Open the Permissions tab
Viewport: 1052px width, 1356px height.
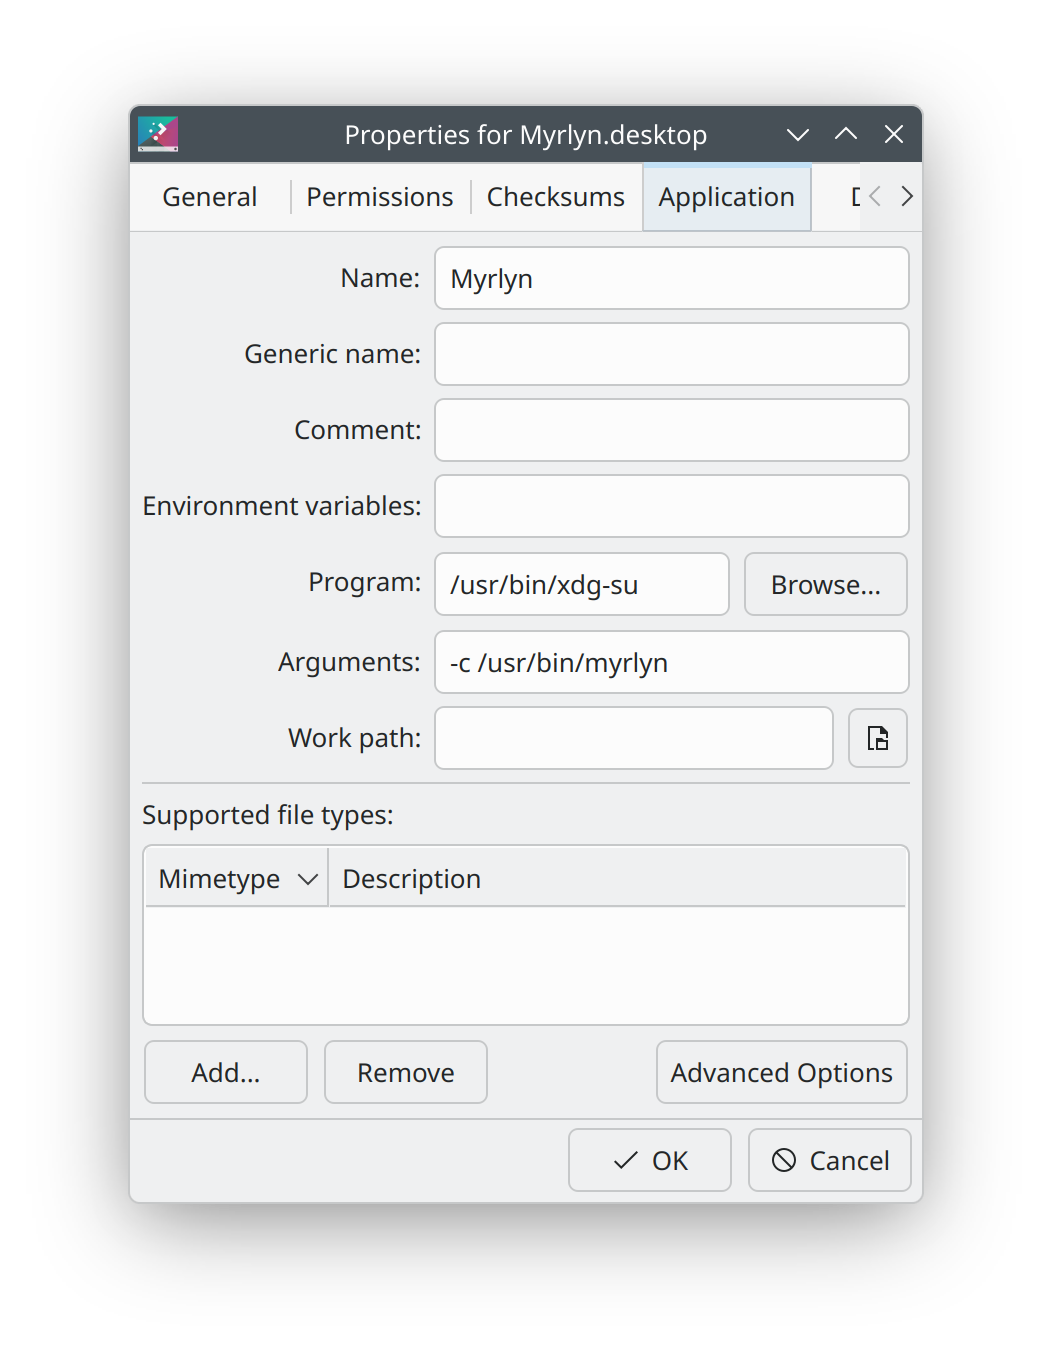380,197
